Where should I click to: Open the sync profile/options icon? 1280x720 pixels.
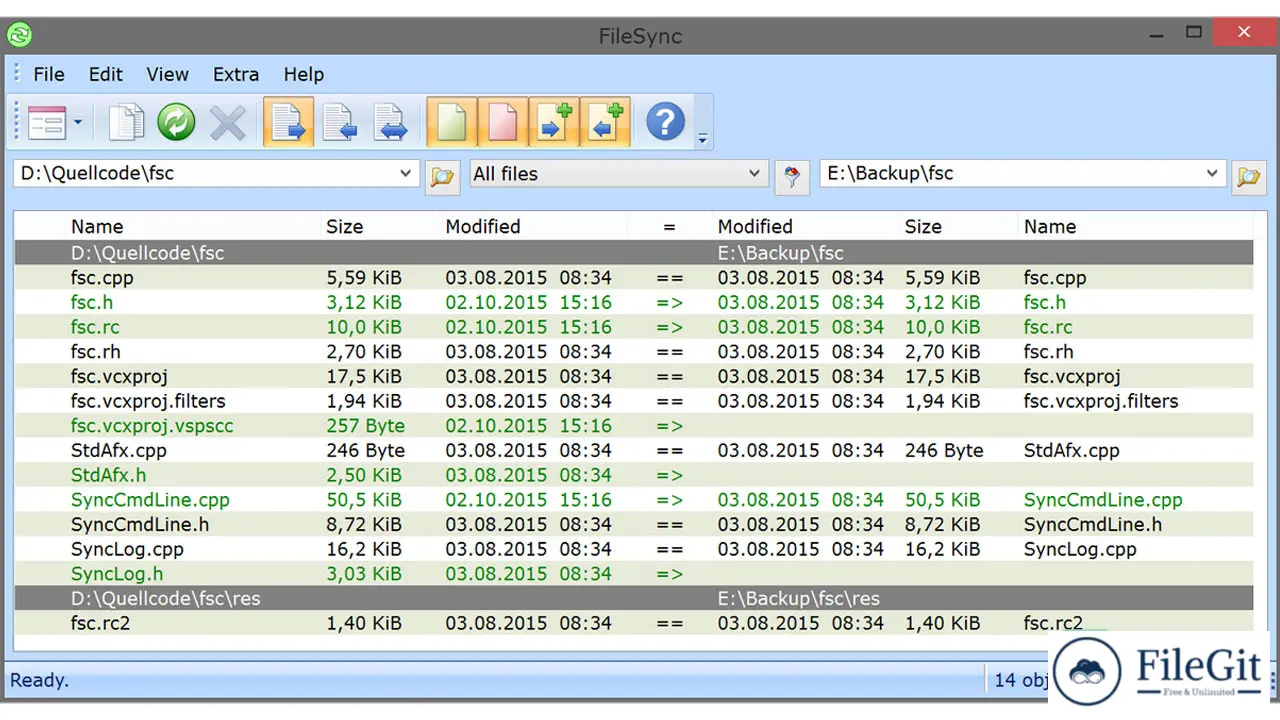click(46, 123)
